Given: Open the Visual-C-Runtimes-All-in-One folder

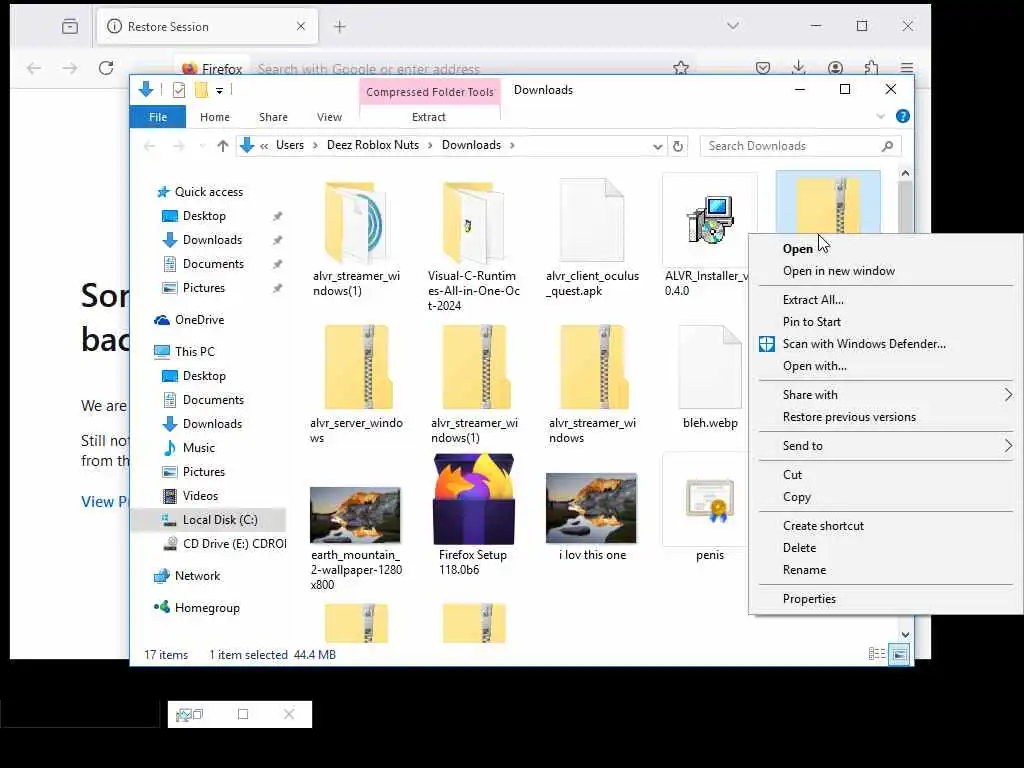Looking at the screenshot, I should (473, 223).
